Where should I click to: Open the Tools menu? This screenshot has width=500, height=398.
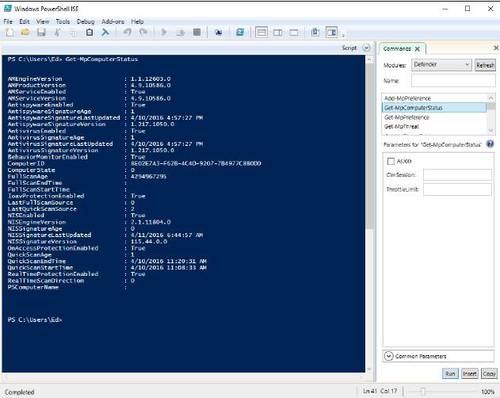point(63,22)
